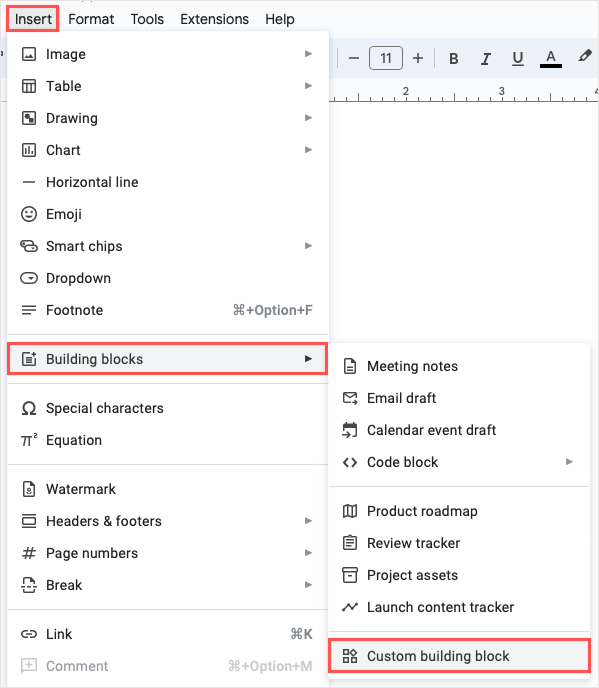Expand the Smart chips submenu
Viewport: 599px width, 688px height.
point(168,246)
